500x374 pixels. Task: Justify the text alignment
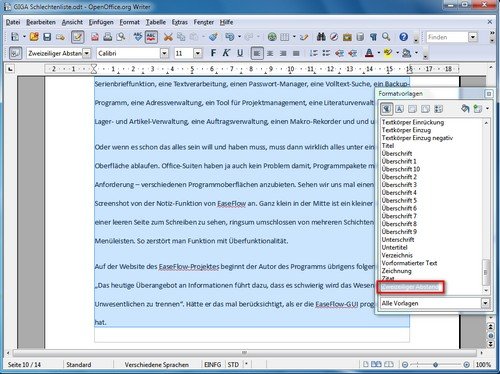pyautogui.click(x=296, y=53)
